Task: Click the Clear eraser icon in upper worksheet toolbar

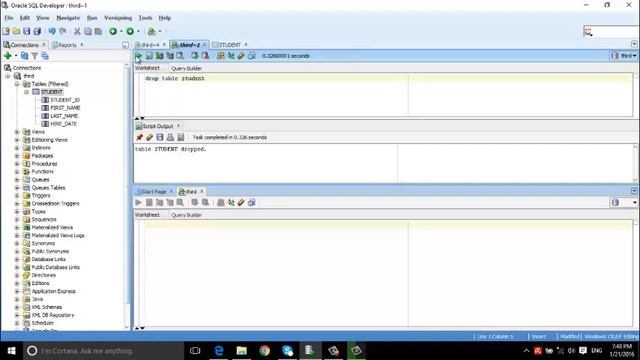Action: (x=241, y=56)
